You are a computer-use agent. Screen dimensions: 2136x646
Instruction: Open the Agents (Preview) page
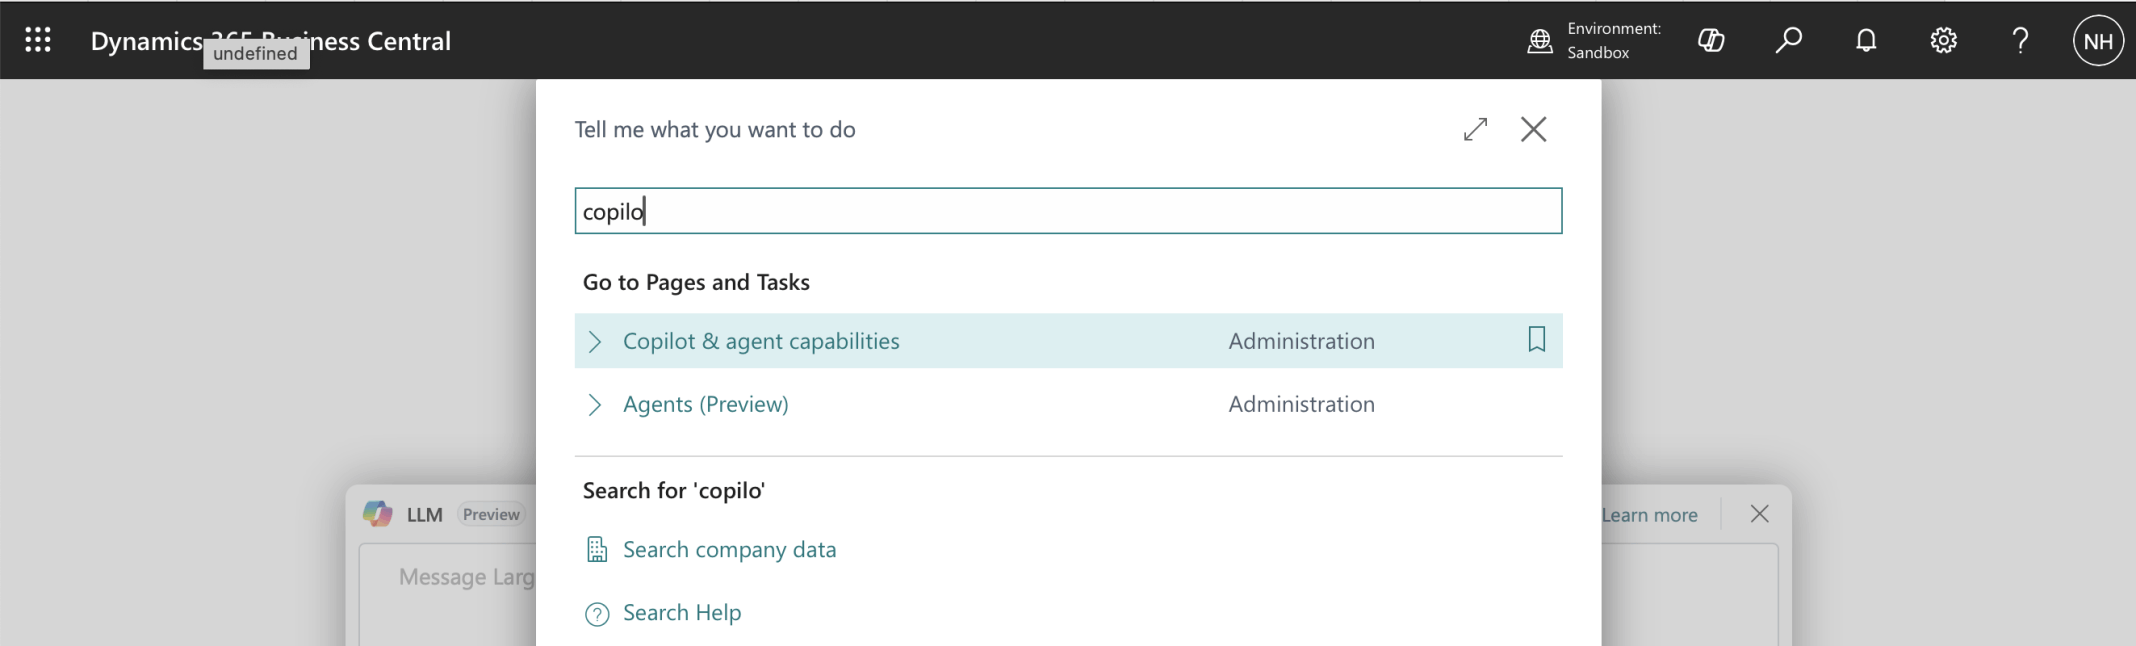(x=705, y=404)
